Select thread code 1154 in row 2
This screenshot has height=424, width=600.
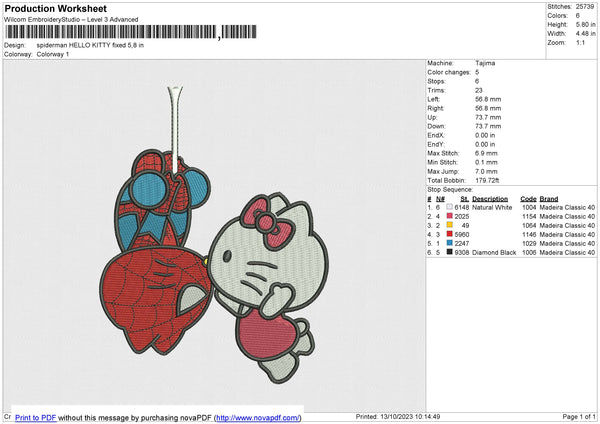coord(529,217)
